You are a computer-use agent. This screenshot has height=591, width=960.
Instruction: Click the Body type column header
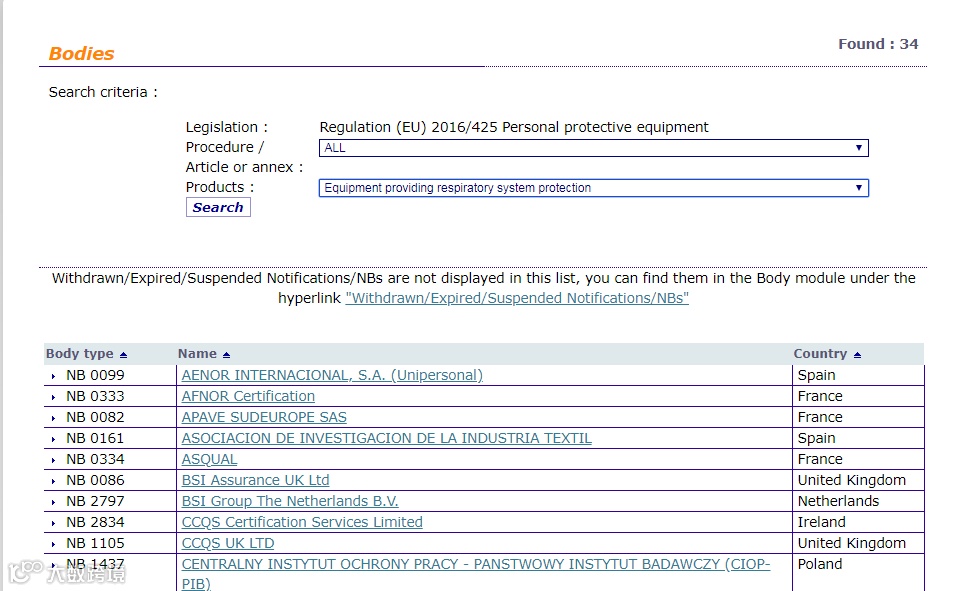(80, 353)
